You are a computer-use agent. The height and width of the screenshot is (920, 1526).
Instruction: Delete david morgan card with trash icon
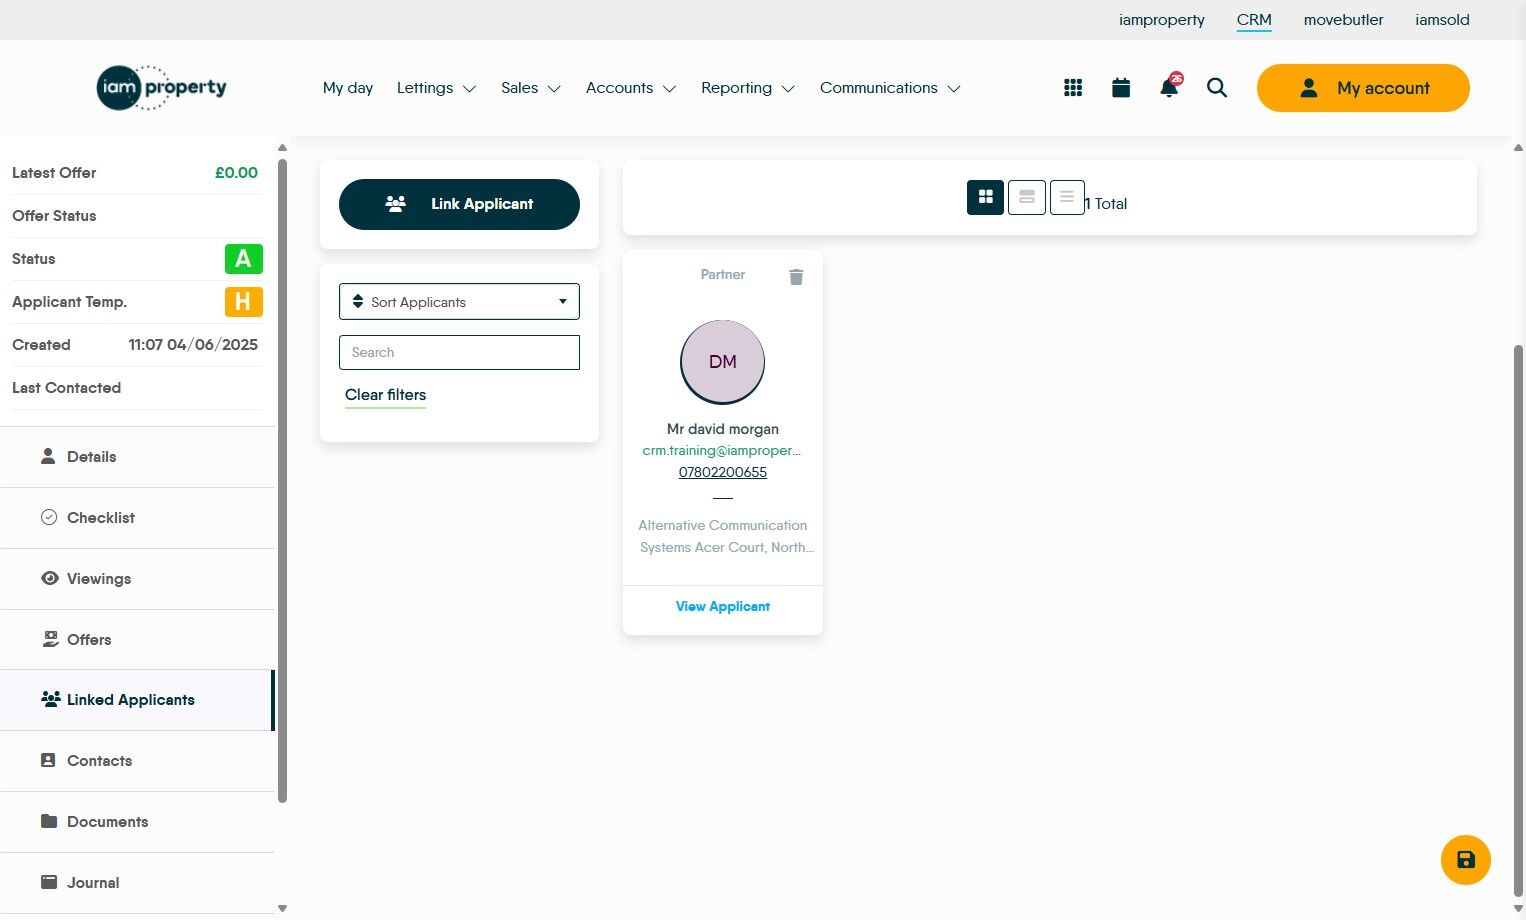point(796,277)
